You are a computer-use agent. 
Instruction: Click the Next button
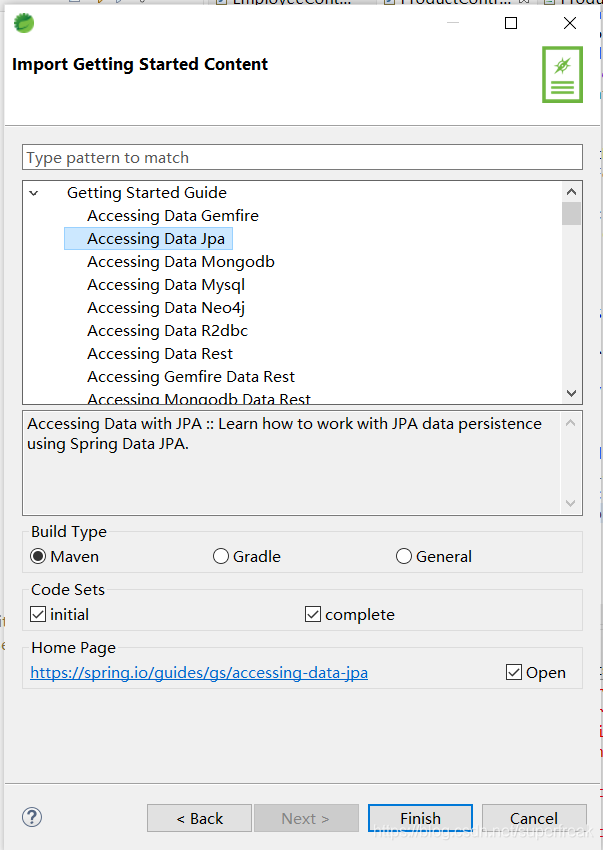pyautogui.click(x=306, y=818)
